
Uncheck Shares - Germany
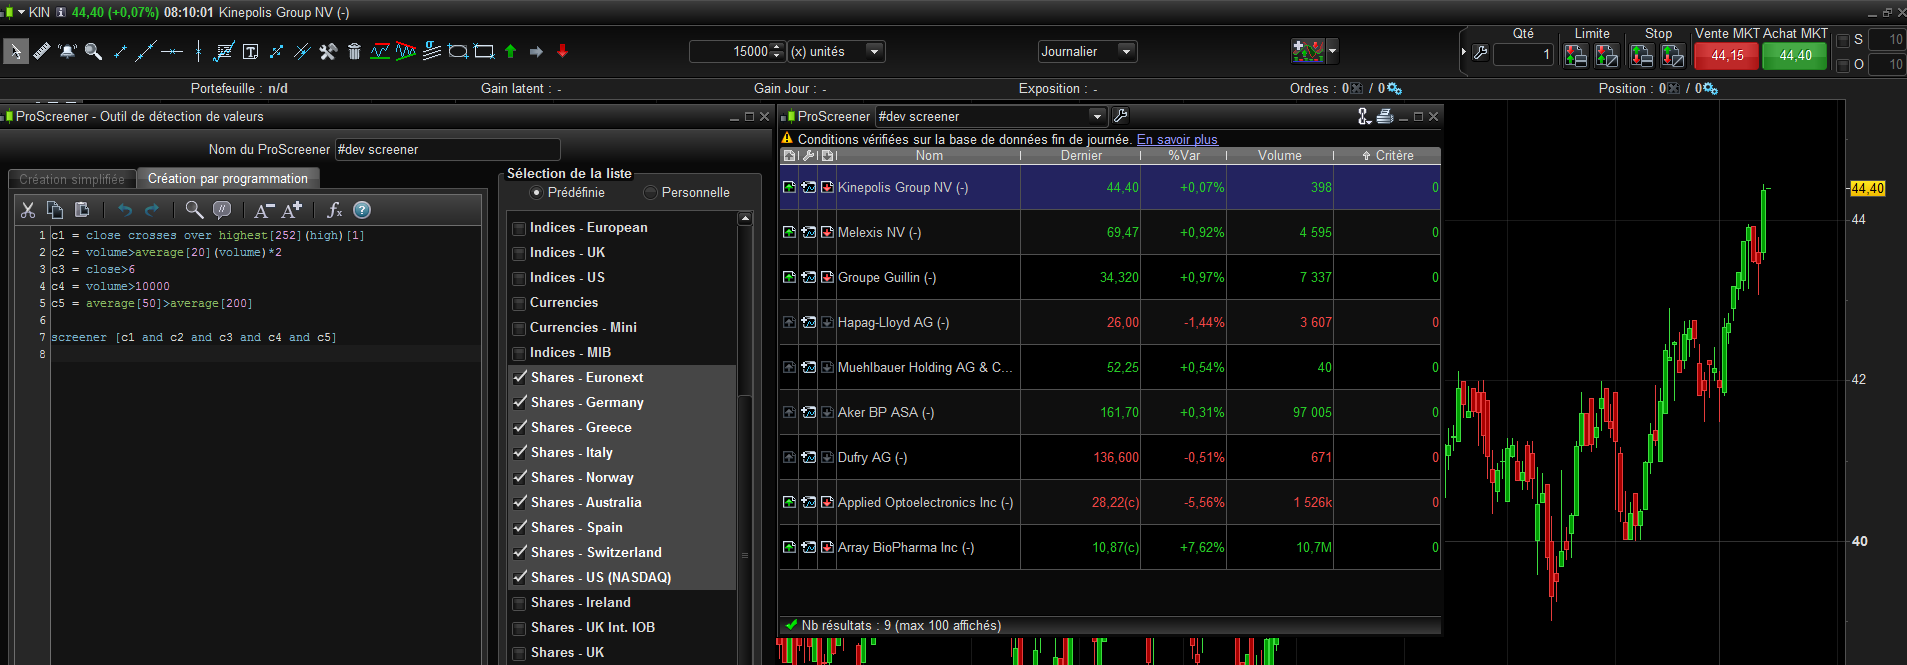519,403
